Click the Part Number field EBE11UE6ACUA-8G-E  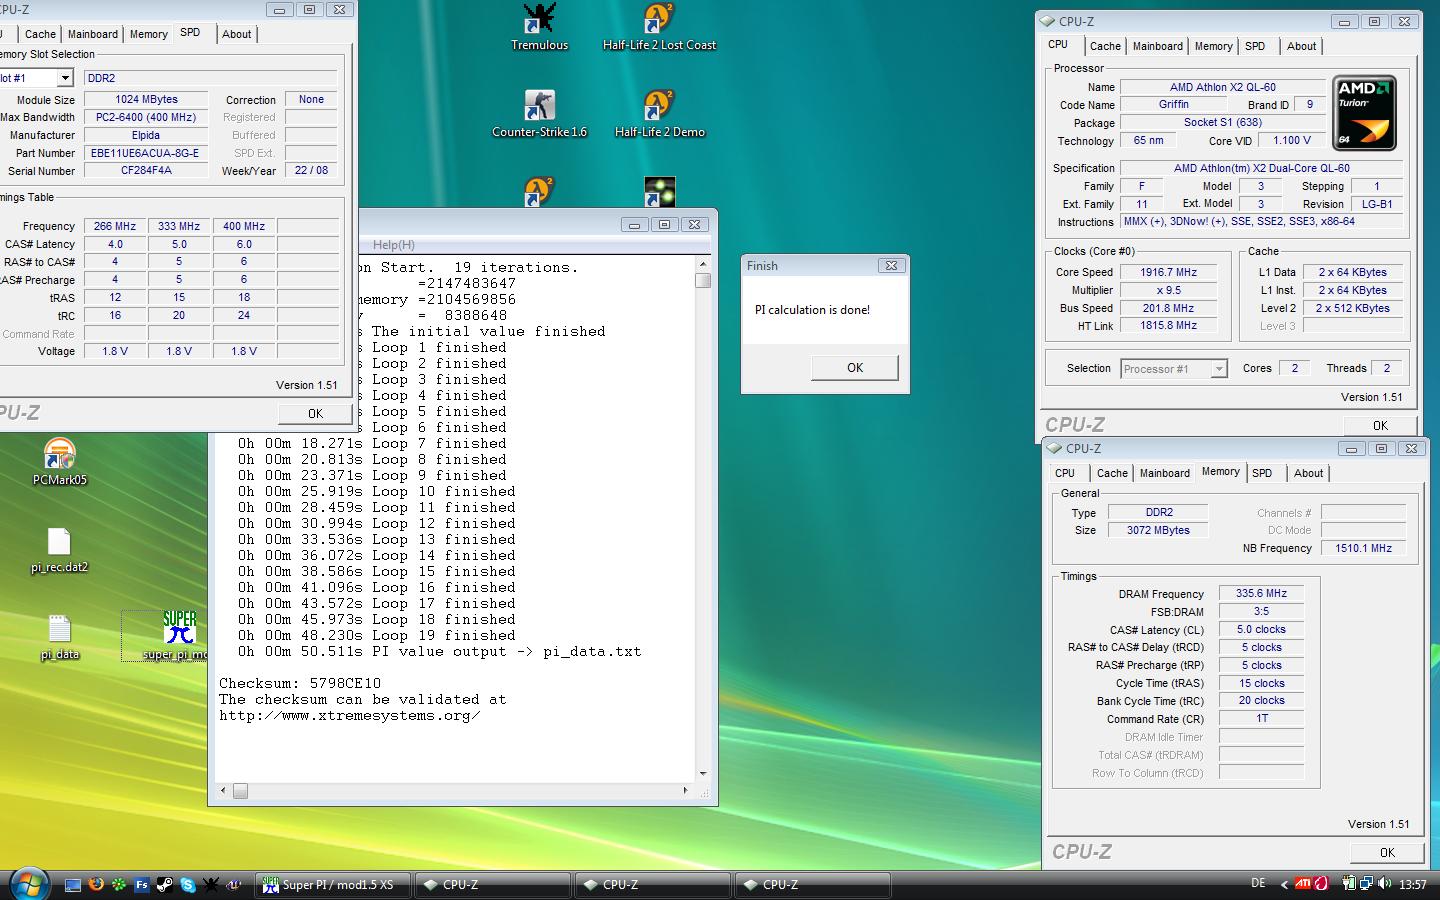145,153
